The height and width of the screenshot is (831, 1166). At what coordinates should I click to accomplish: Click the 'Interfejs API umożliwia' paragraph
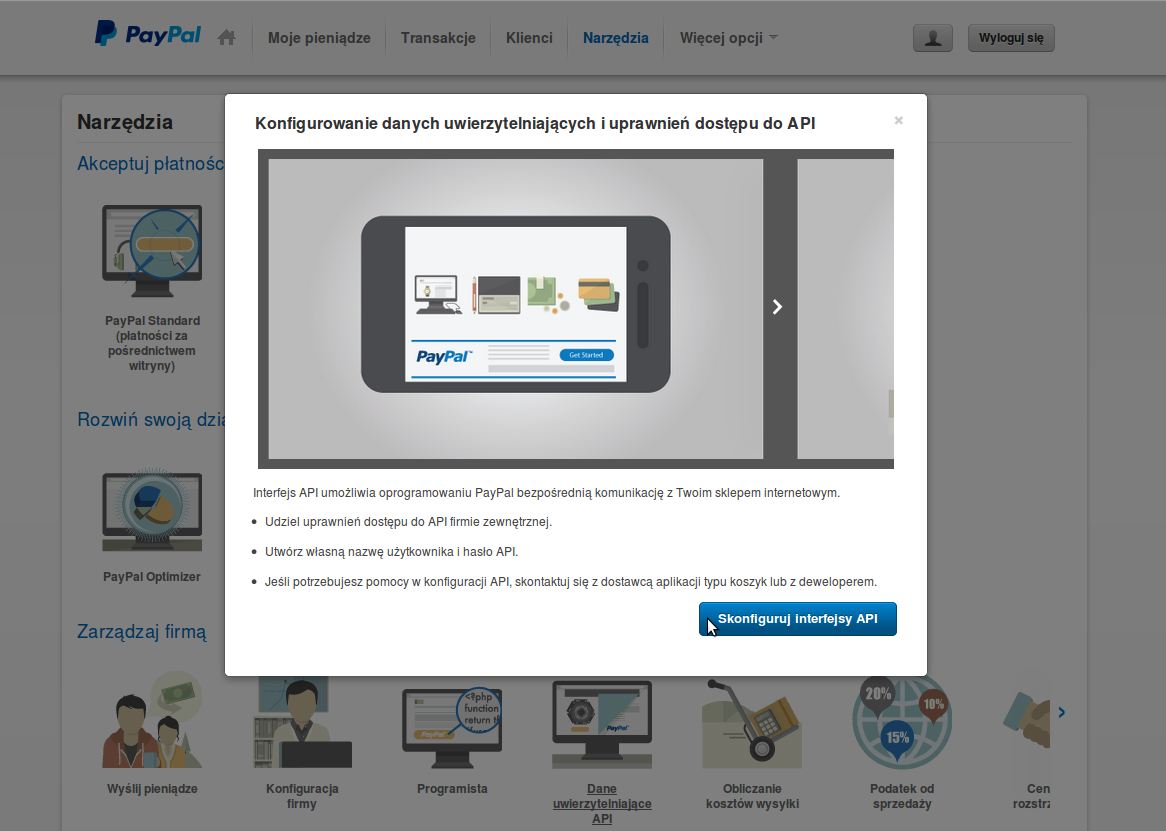[547, 493]
